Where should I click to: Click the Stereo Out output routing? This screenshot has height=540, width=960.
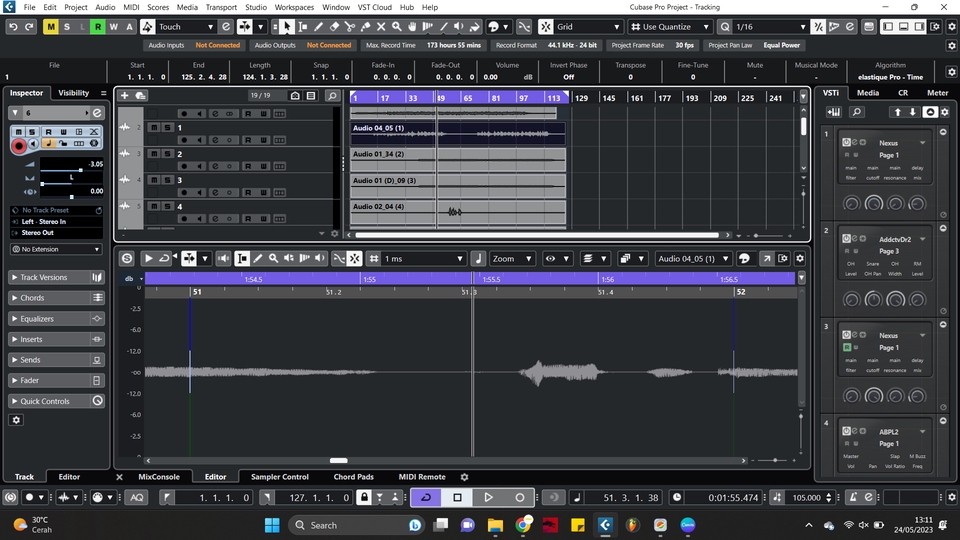point(56,233)
